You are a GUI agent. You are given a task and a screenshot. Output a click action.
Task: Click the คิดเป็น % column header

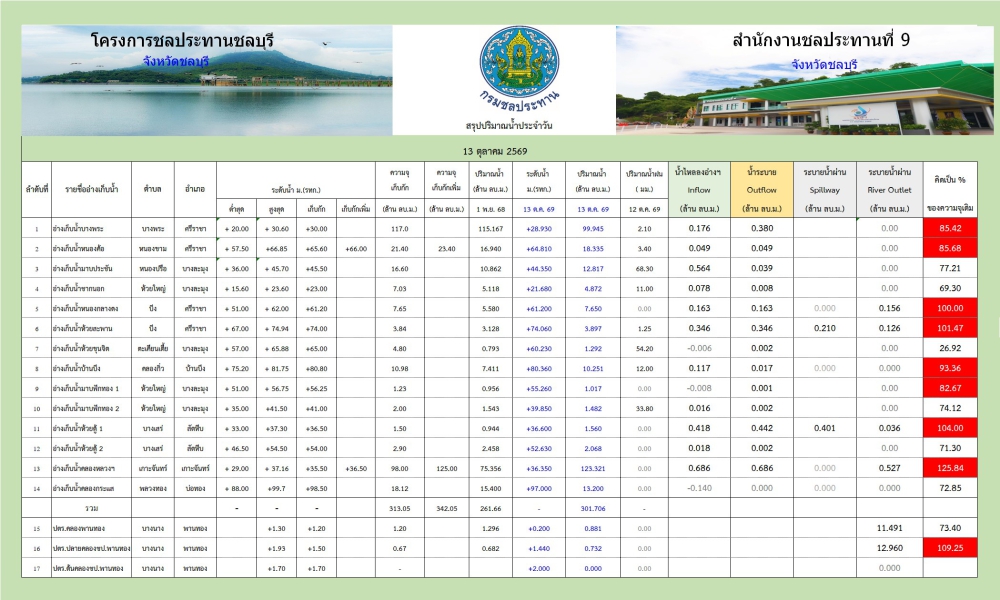(x=950, y=189)
